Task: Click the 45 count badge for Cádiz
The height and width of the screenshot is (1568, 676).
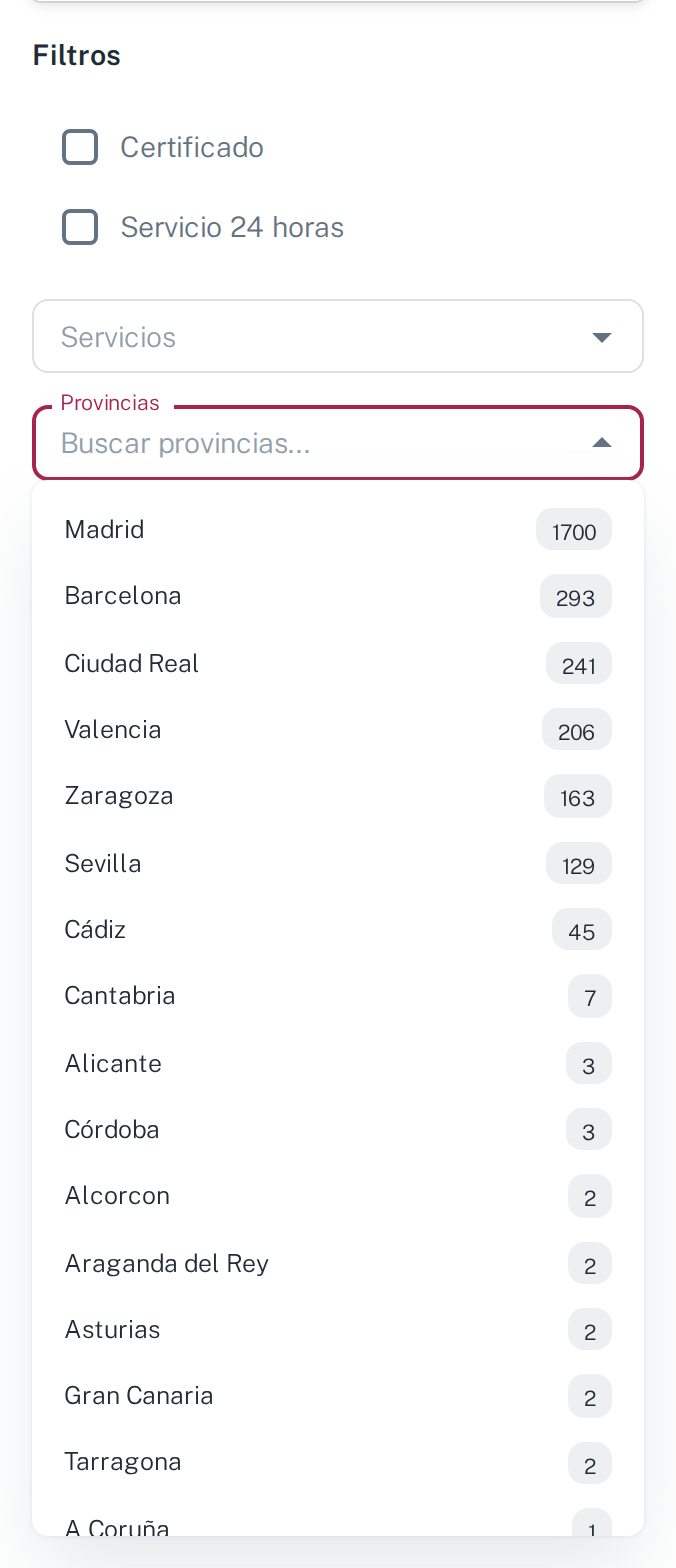Action: (582, 931)
